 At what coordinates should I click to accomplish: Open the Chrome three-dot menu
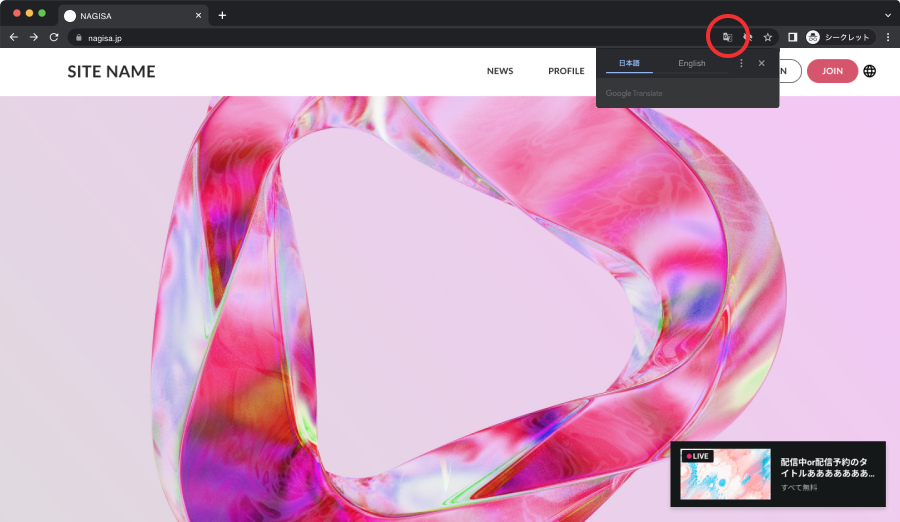coord(888,37)
